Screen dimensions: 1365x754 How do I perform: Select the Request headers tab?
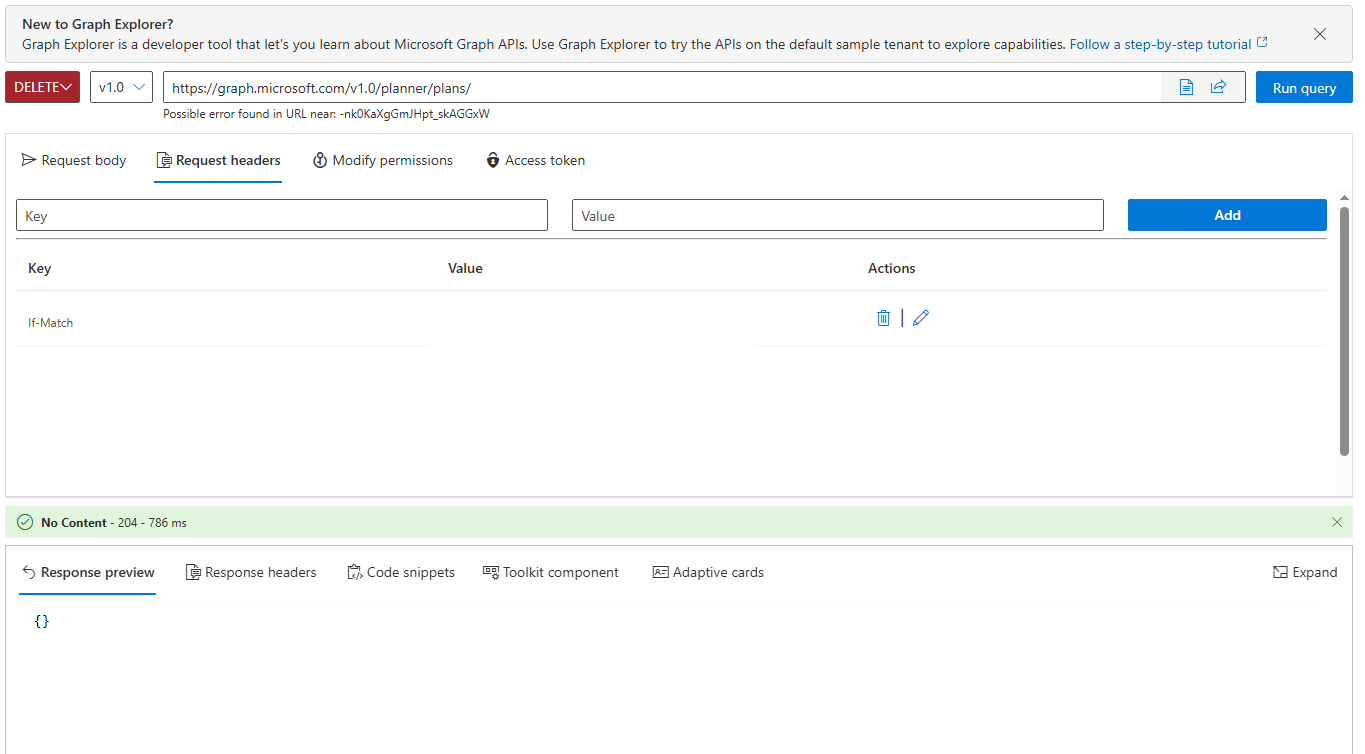(x=218, y=160)
